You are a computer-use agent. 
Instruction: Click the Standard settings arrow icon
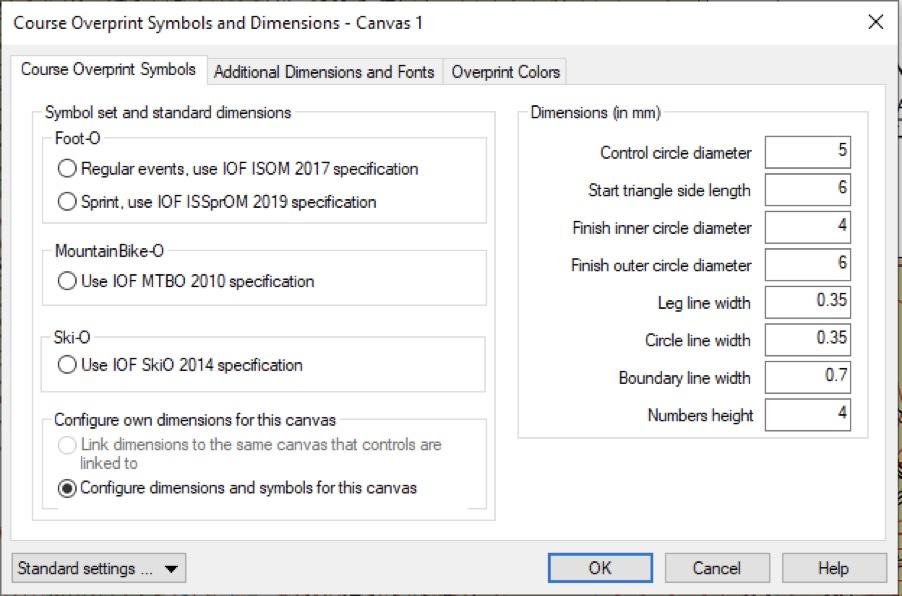coord(171,569)
